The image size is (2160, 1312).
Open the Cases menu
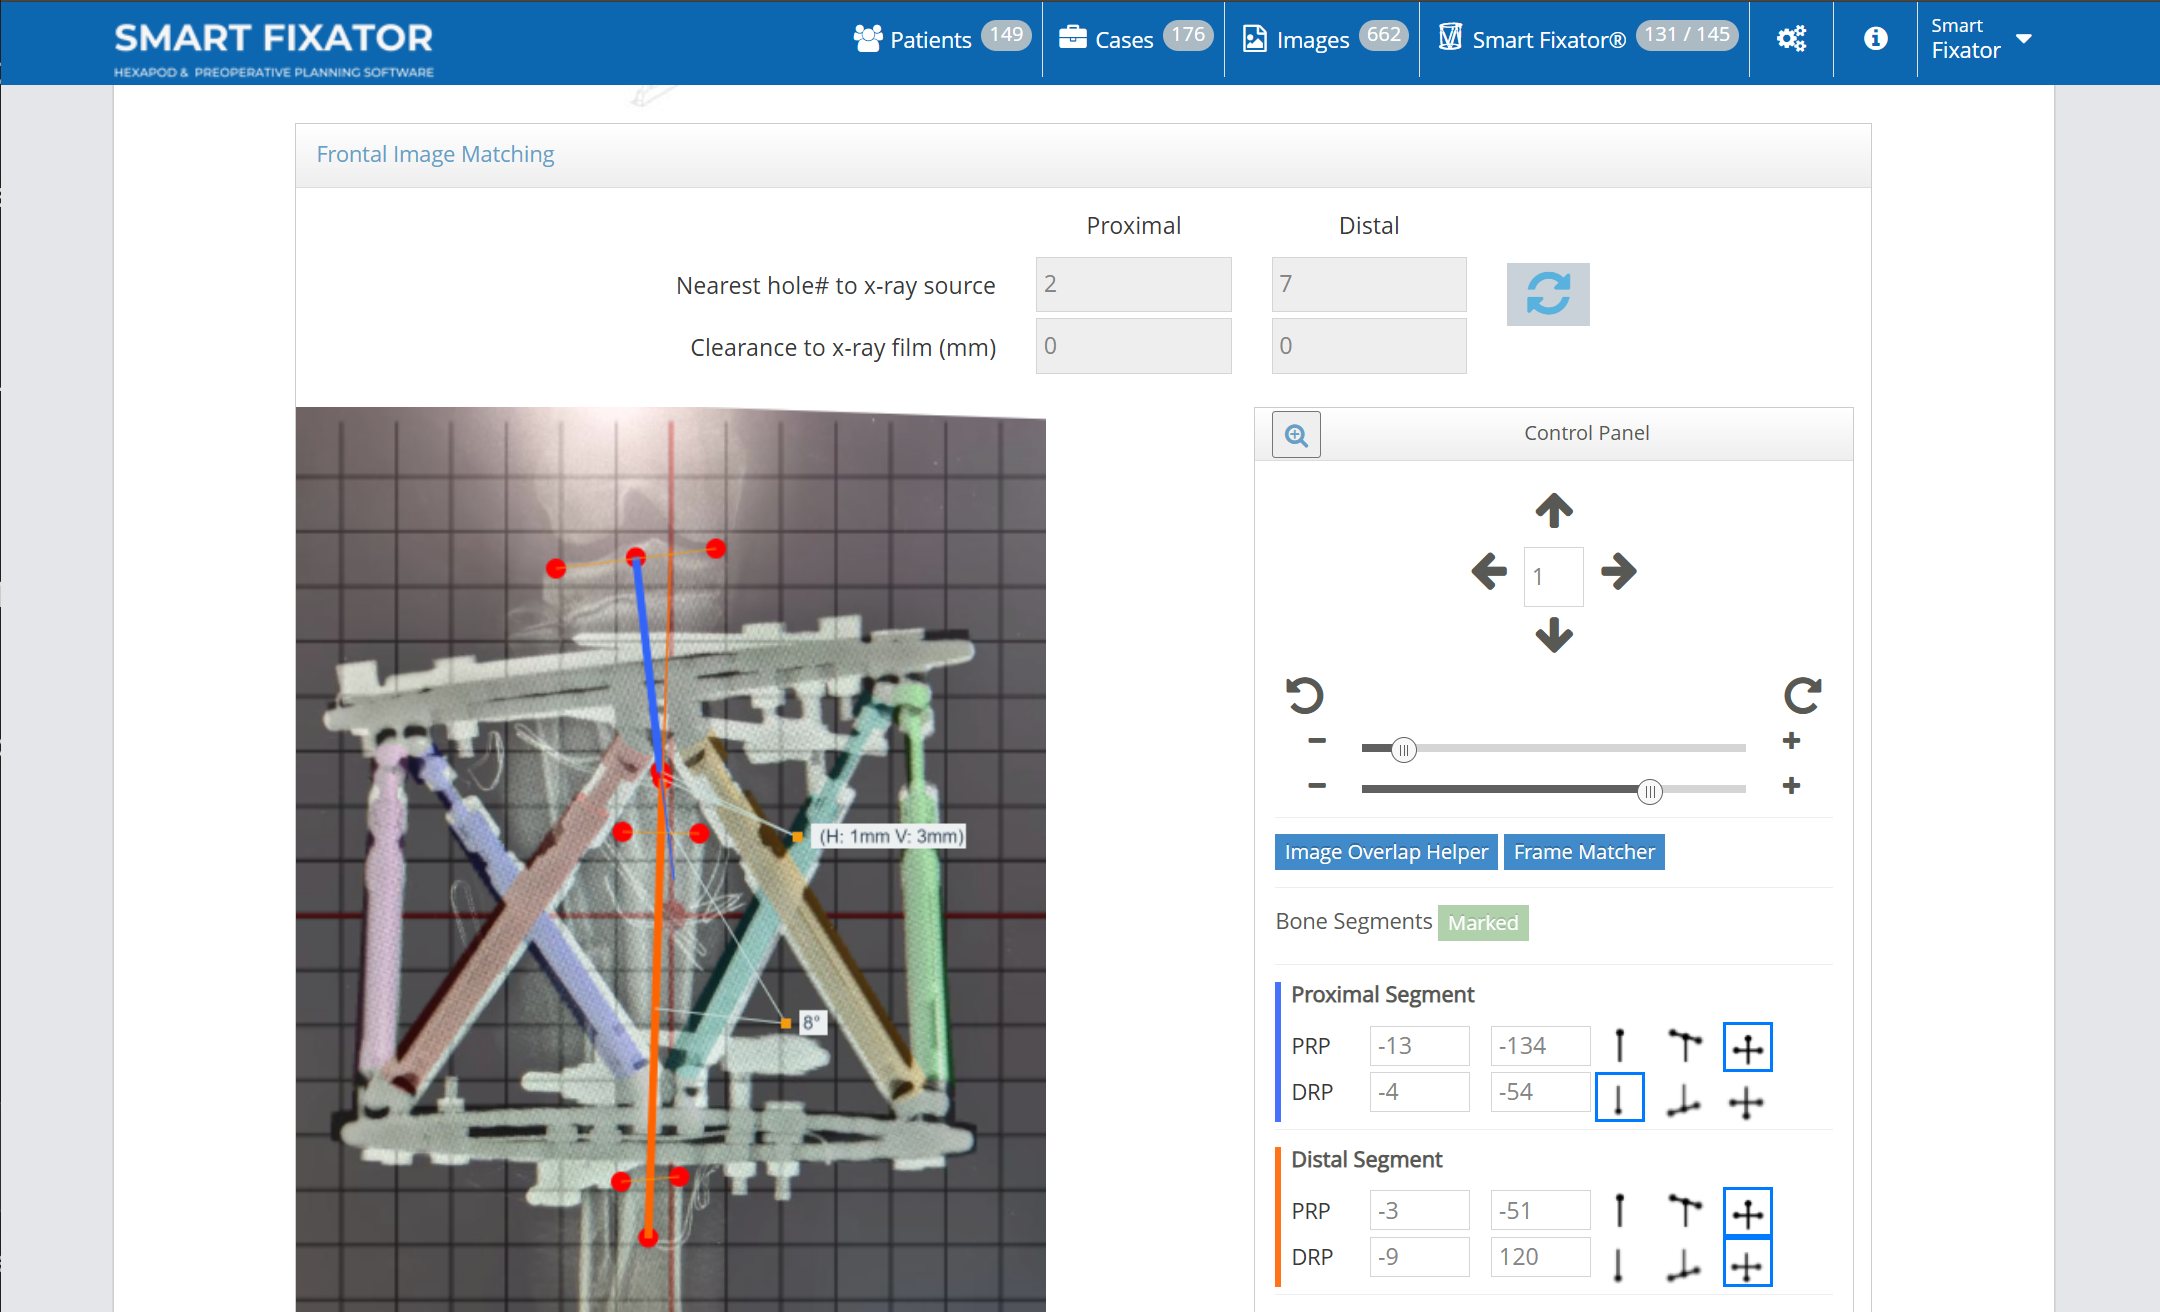click(x=1135, y=39)
